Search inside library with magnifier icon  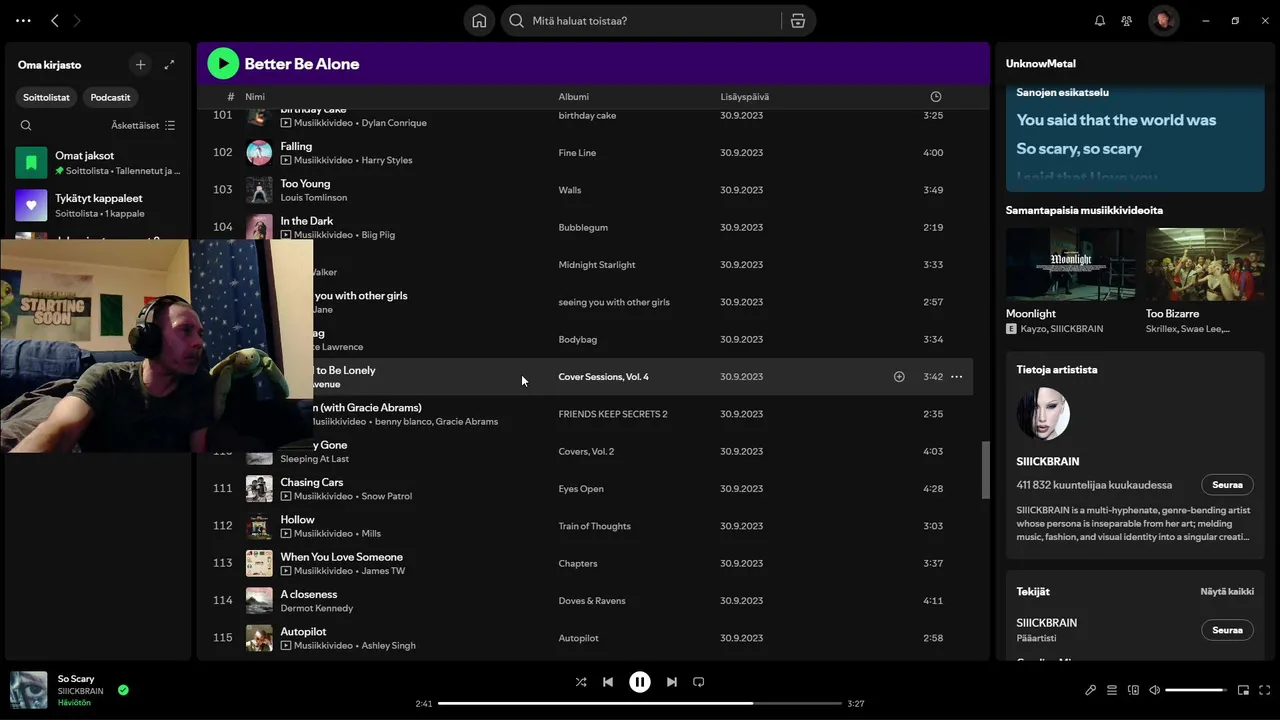(26, 125)
